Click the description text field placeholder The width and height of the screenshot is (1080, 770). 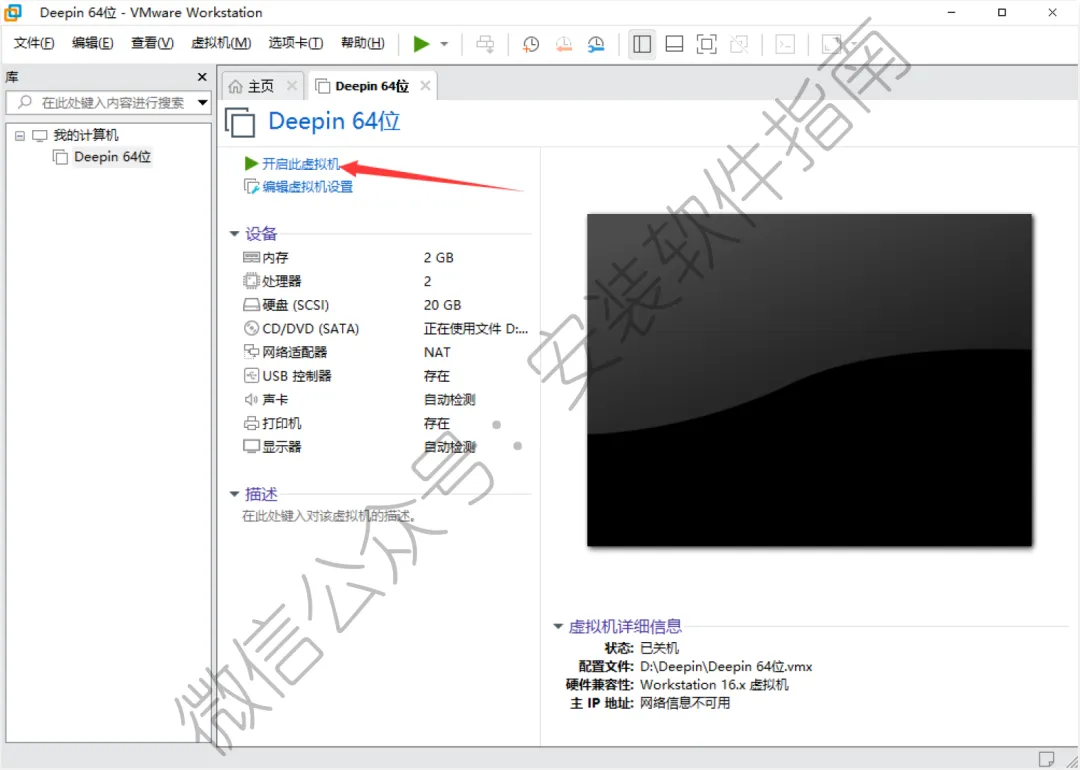(x=329, y=516)
